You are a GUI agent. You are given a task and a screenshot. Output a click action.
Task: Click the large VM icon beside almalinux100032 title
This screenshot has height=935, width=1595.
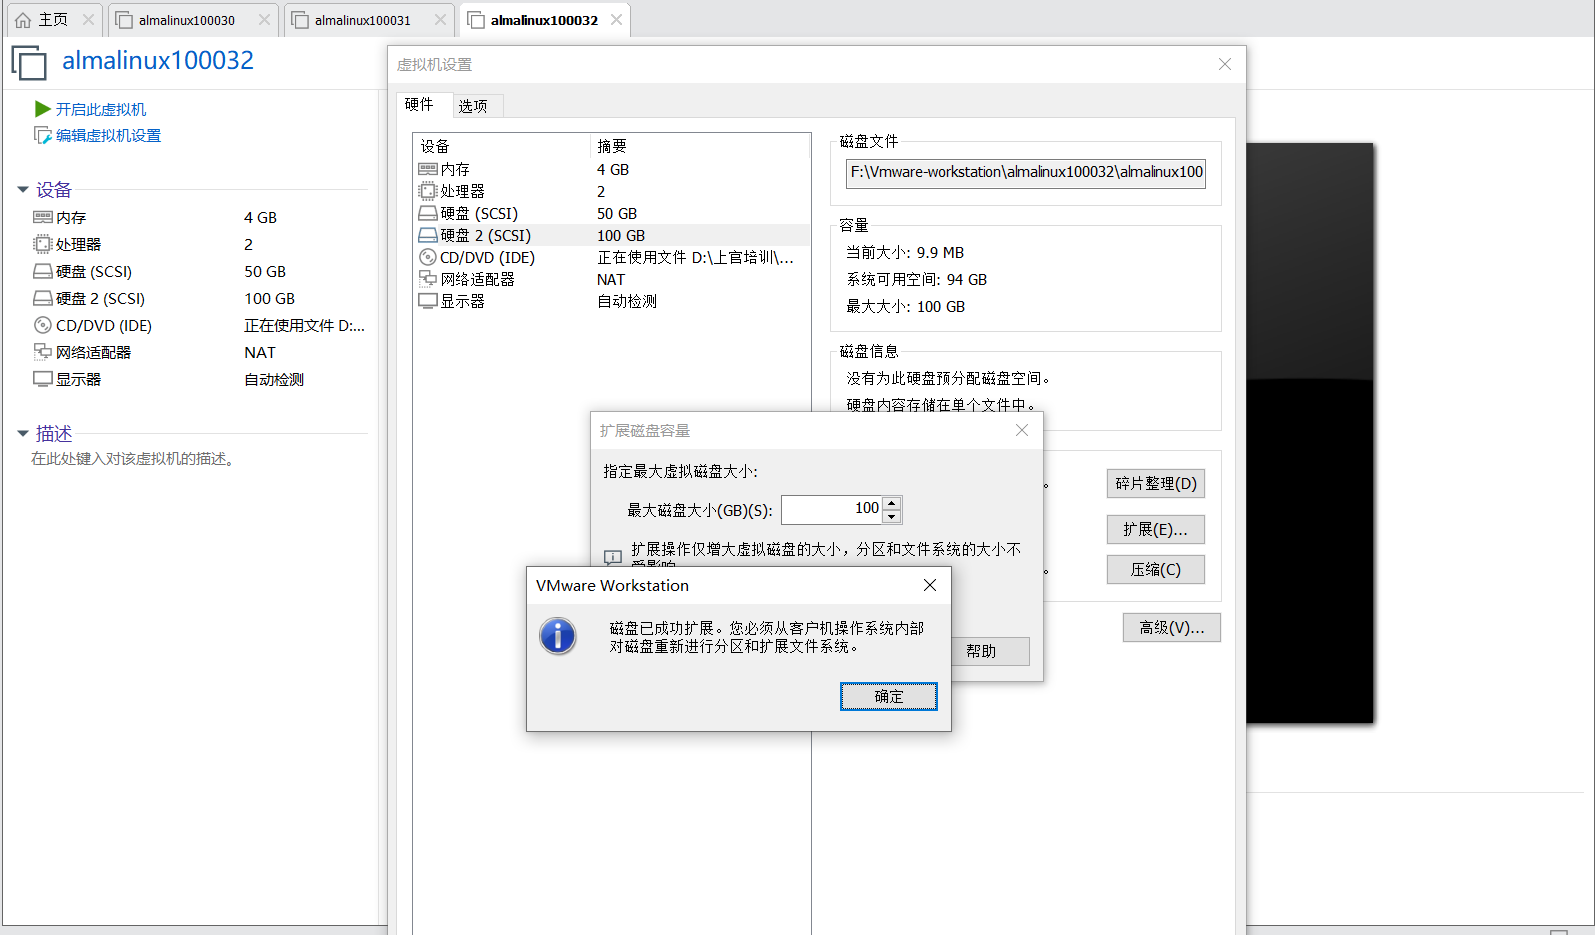click(x=29, y=63)
